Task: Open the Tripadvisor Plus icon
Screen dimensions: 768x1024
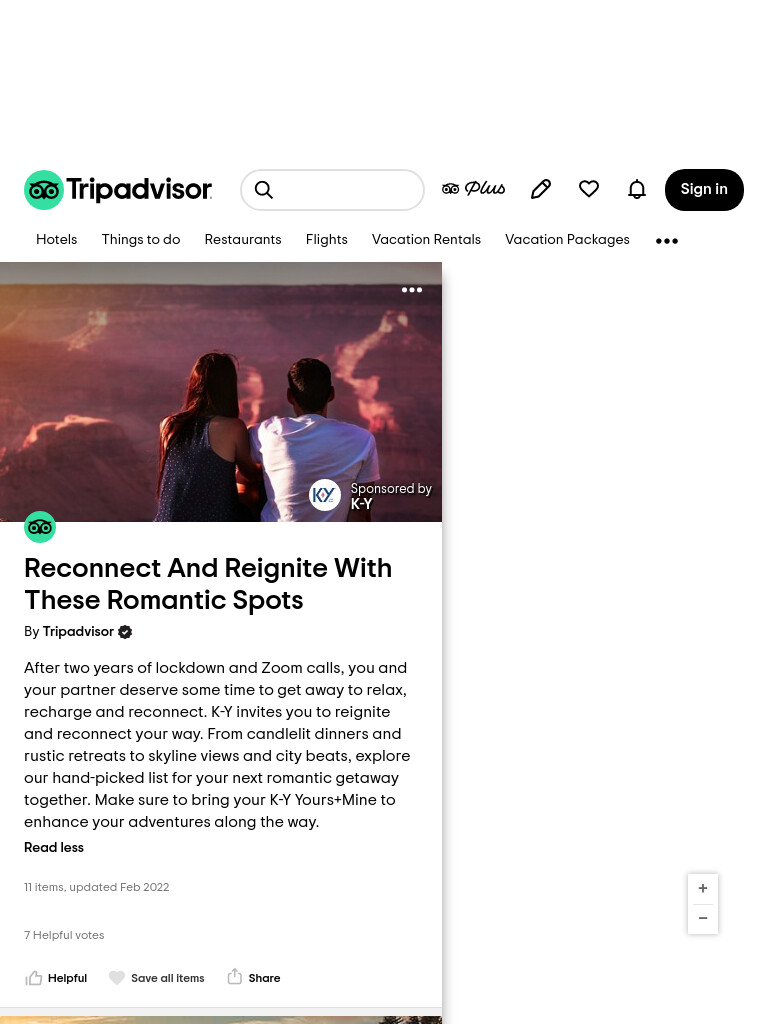Action: (473, 189)
